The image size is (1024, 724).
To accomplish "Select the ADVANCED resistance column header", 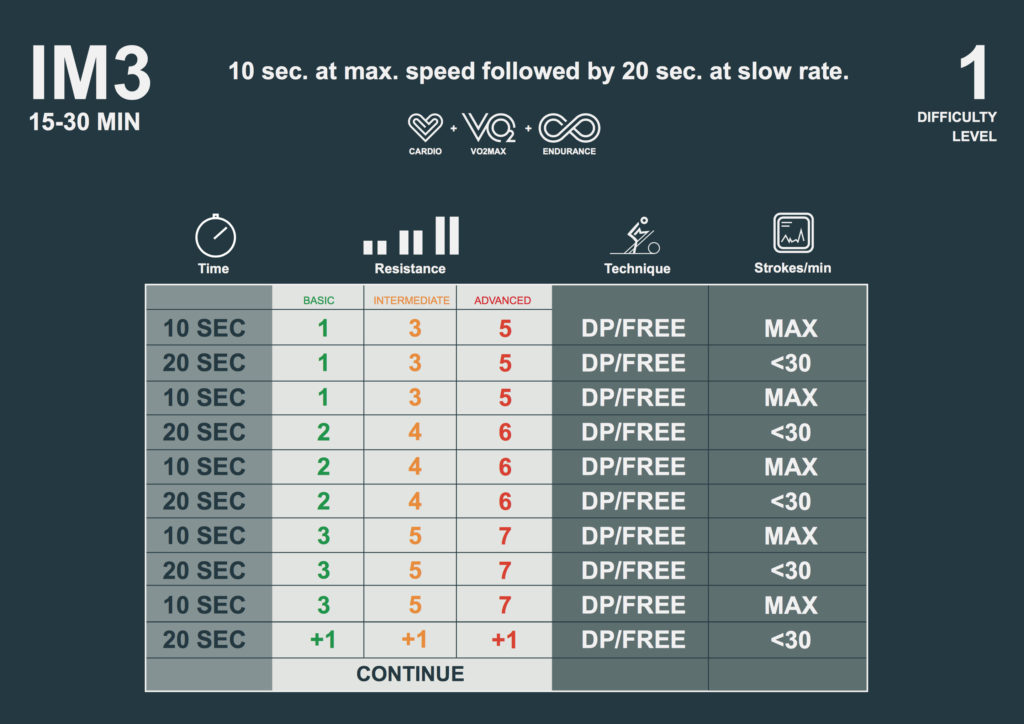I will click(503, 300).
